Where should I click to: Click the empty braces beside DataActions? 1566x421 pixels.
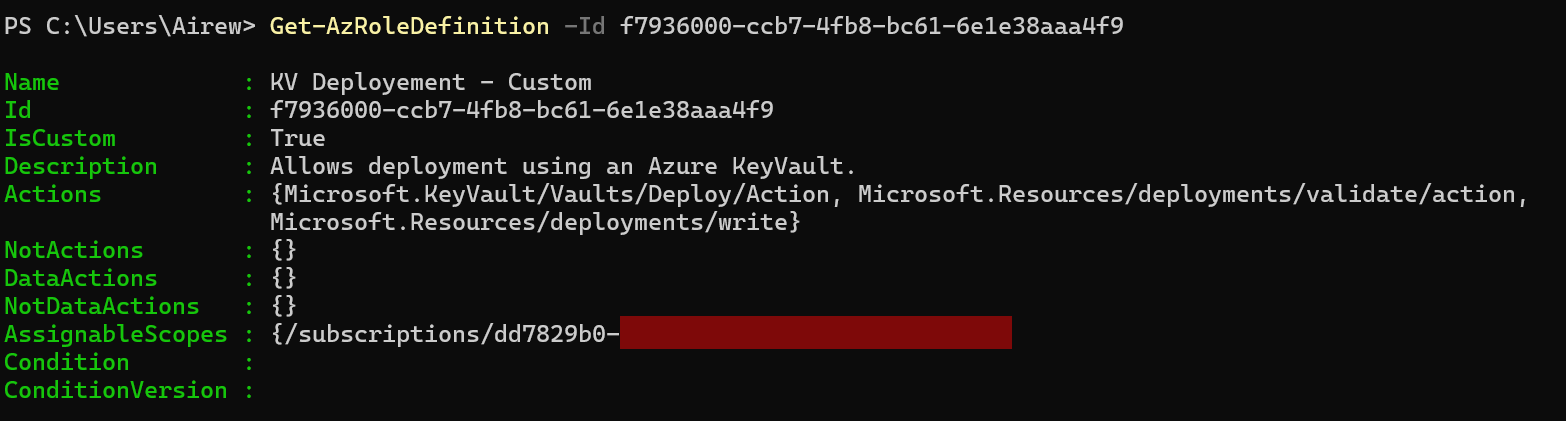[284, 278]
